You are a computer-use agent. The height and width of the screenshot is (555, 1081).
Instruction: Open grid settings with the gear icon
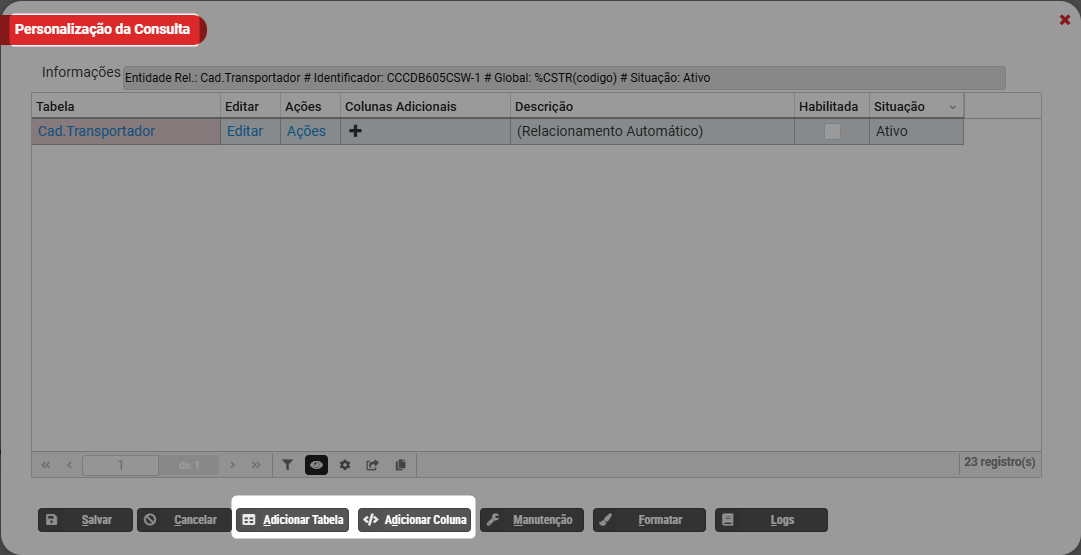[345, 465]
